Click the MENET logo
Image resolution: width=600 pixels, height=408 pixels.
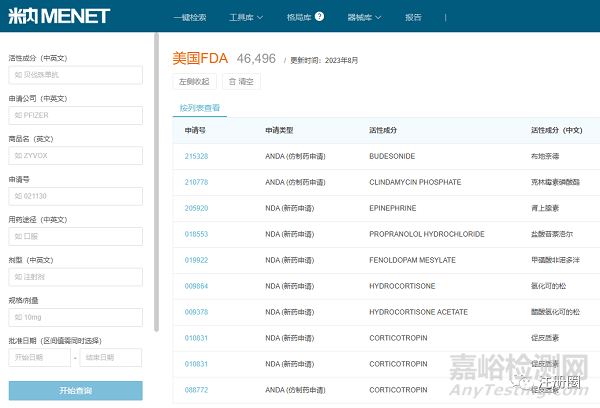point(58,16)
